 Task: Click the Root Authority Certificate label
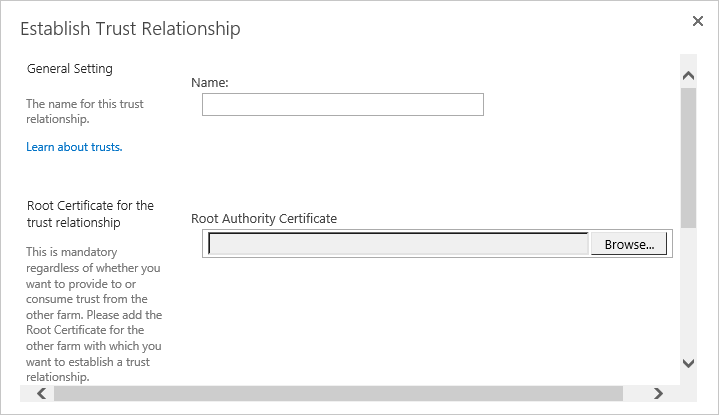[264, 218]
